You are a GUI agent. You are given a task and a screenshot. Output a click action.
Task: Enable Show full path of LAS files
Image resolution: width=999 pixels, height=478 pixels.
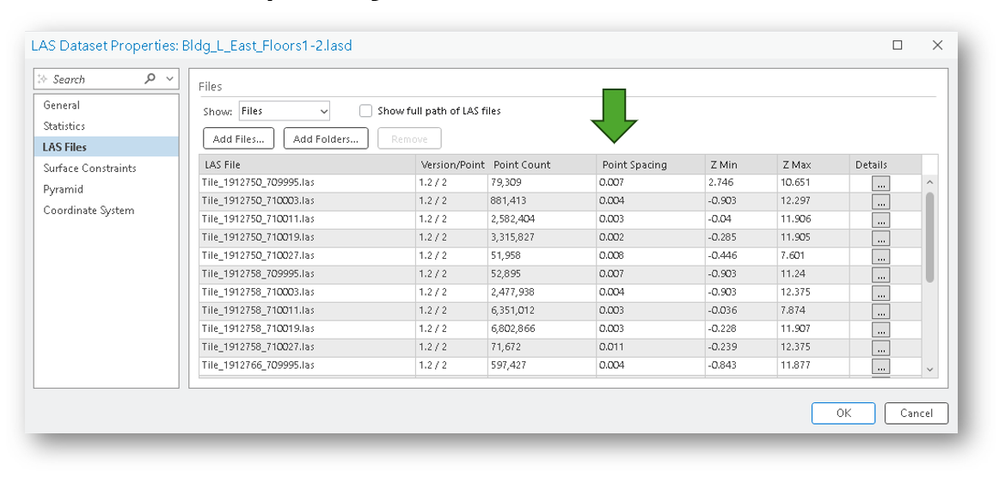(x=365, y=111)
